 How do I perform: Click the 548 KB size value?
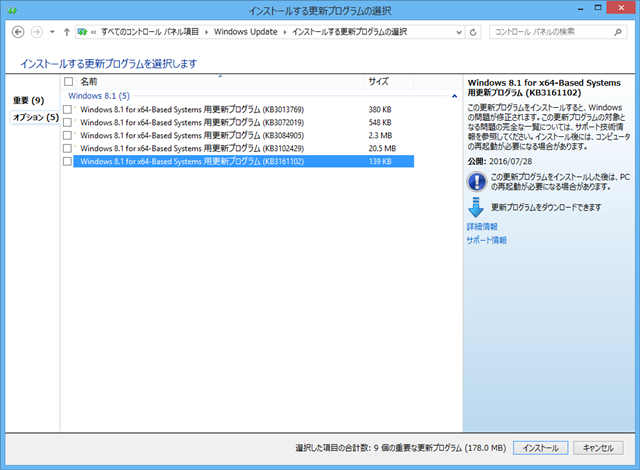(x=380, y=122)
